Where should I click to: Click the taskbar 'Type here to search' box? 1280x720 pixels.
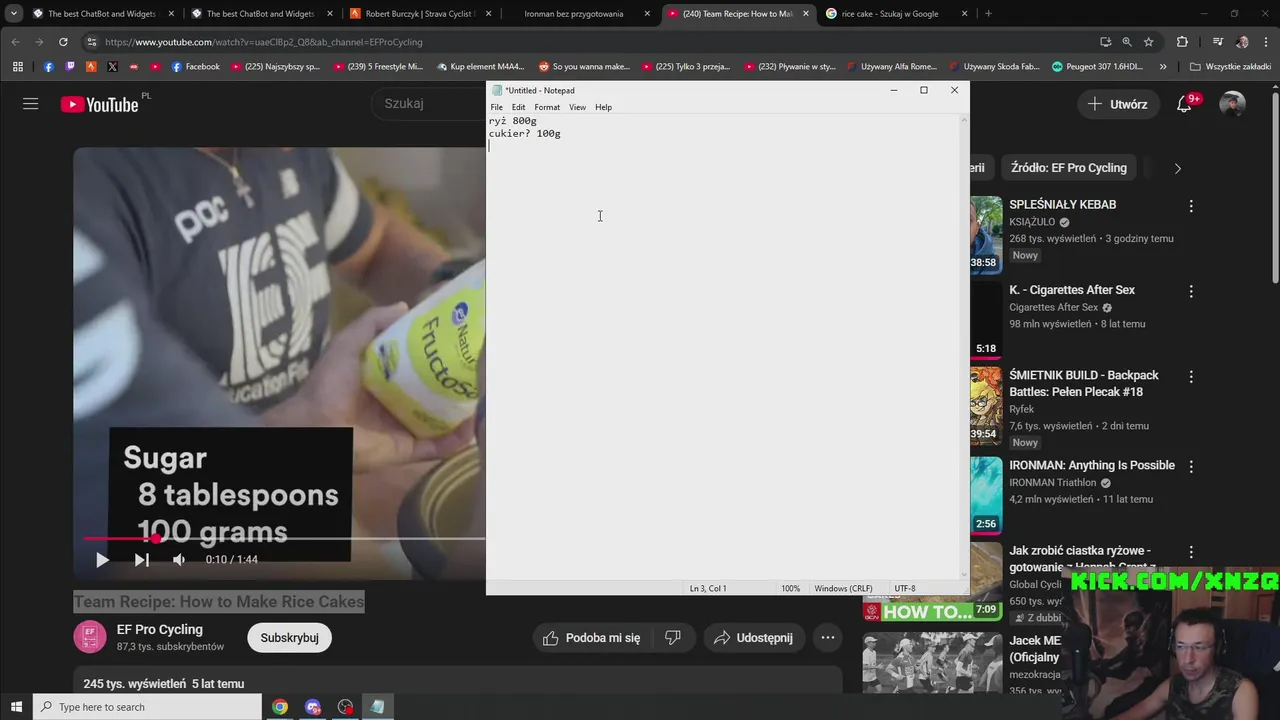pos(147,707)
